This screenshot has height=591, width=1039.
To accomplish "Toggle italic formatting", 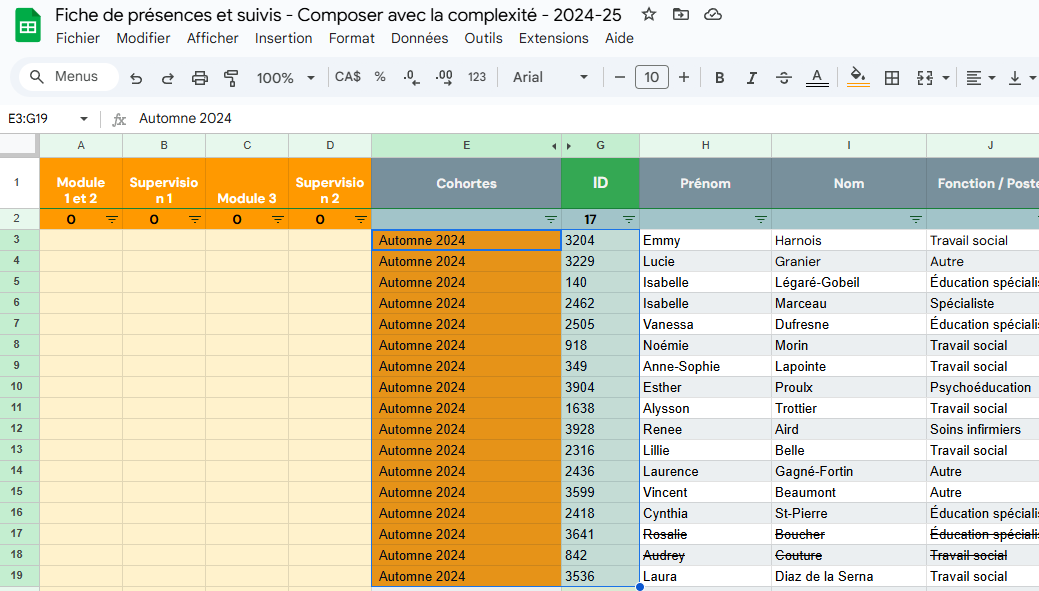I will pos(751,78).
